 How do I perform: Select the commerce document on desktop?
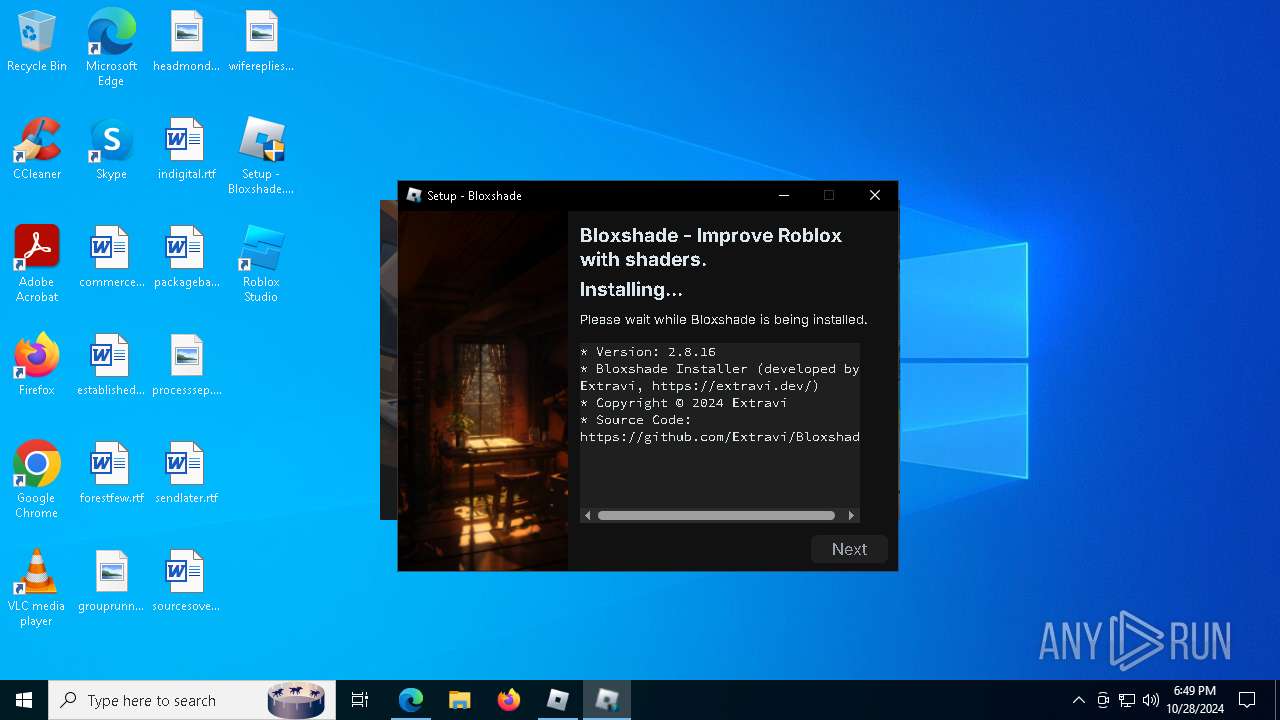coord(111,258)
